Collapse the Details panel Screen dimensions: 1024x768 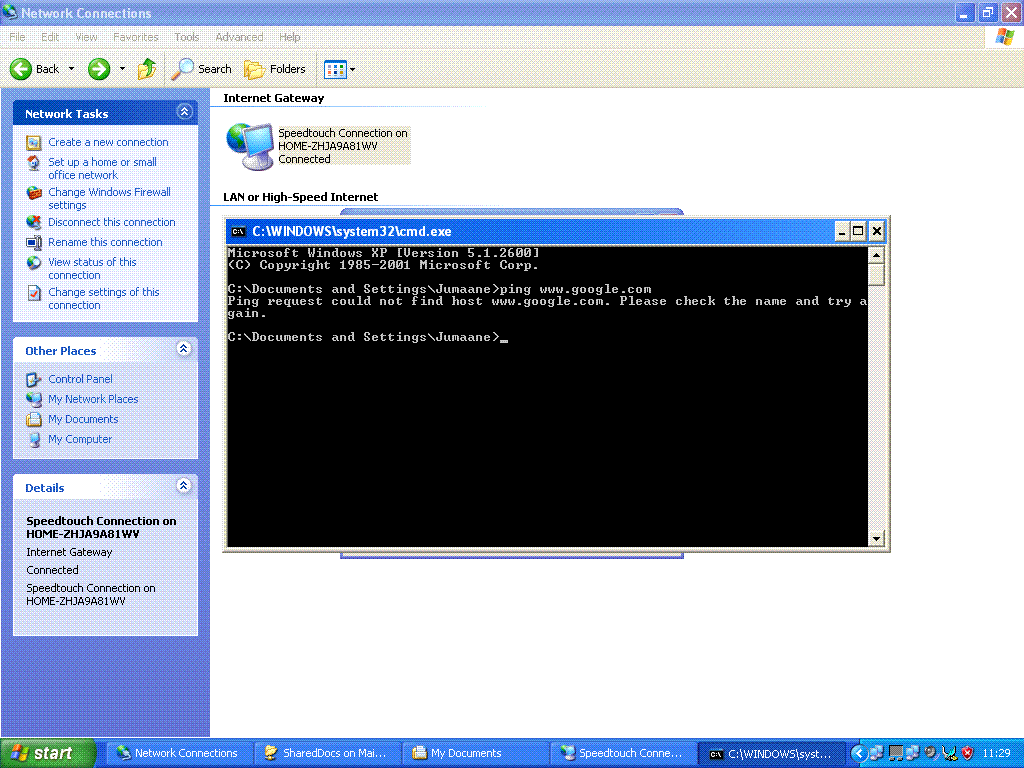point(184,487)
